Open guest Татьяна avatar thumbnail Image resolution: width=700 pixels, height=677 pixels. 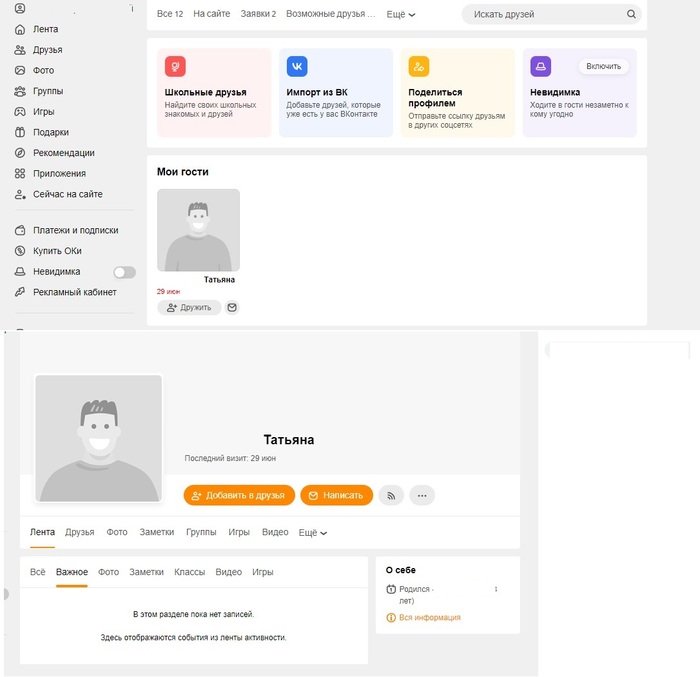(x=198, y=230)
